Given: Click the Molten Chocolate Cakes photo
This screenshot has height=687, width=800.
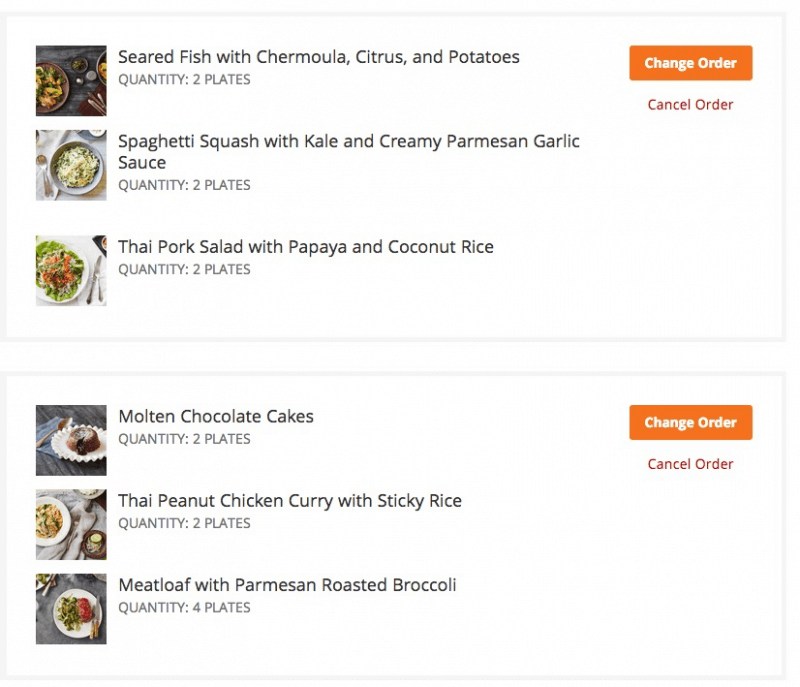Looking at the screenshot, I should 71,440.
